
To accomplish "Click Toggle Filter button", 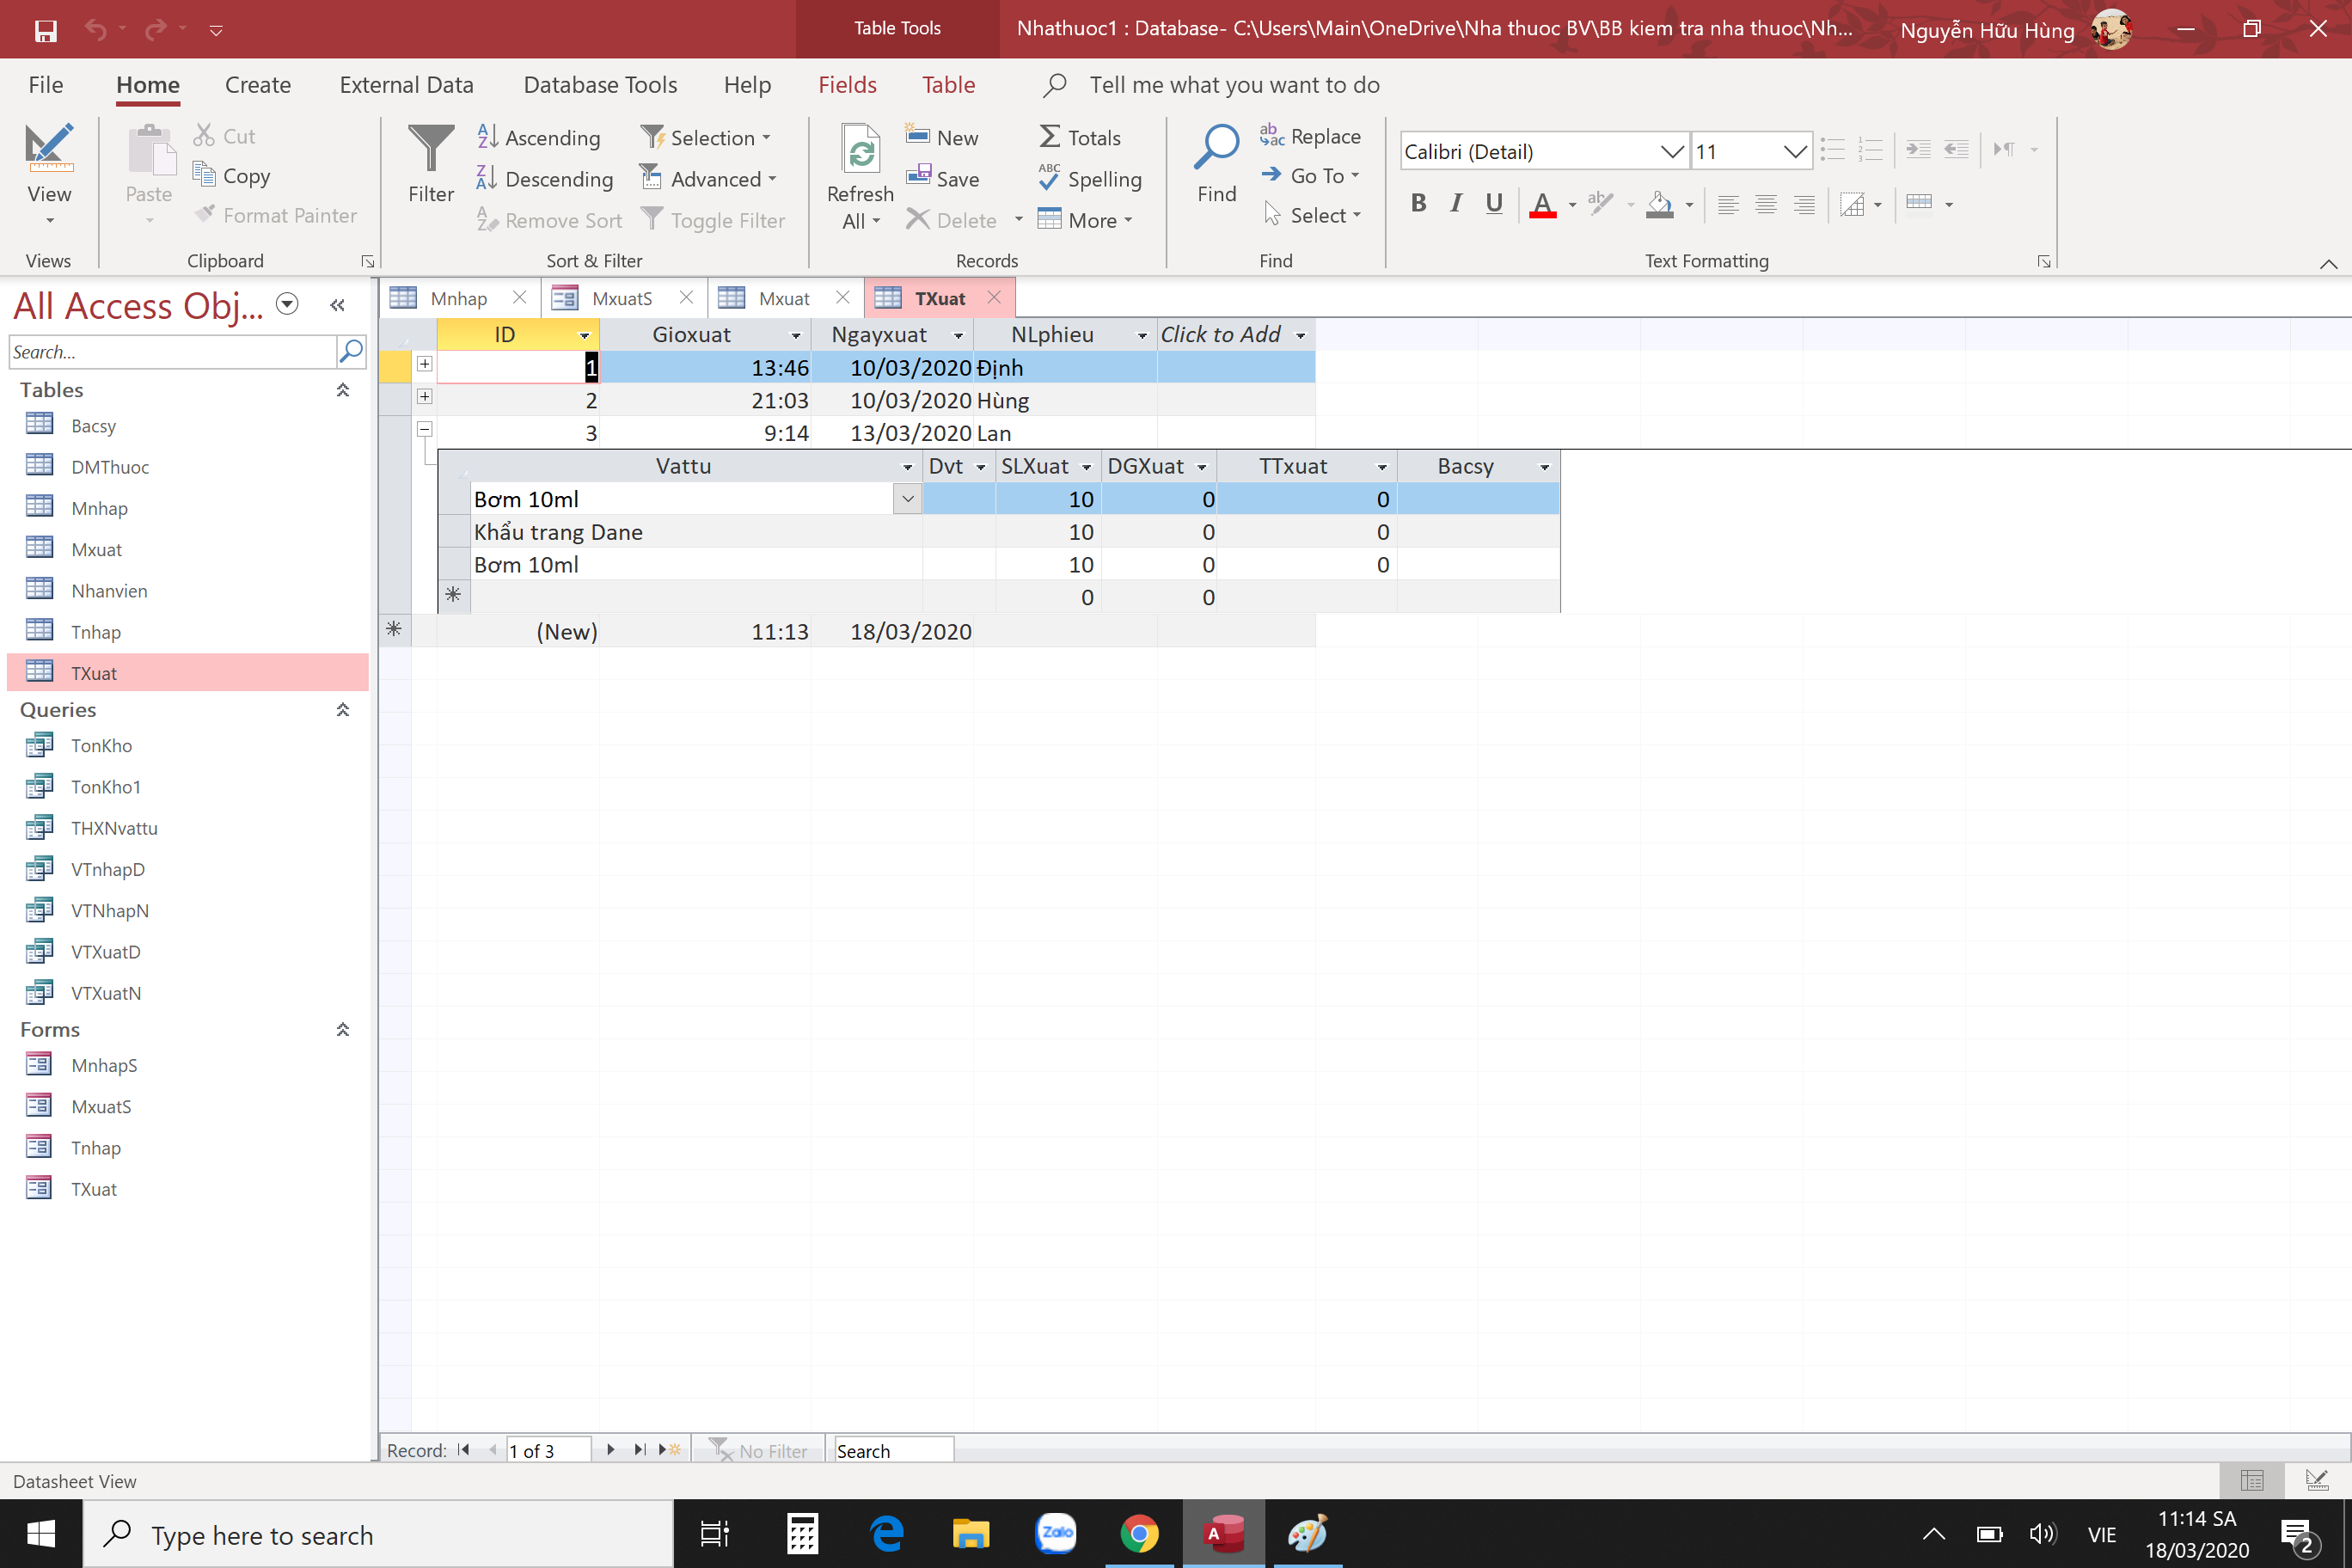I will 713,220.
